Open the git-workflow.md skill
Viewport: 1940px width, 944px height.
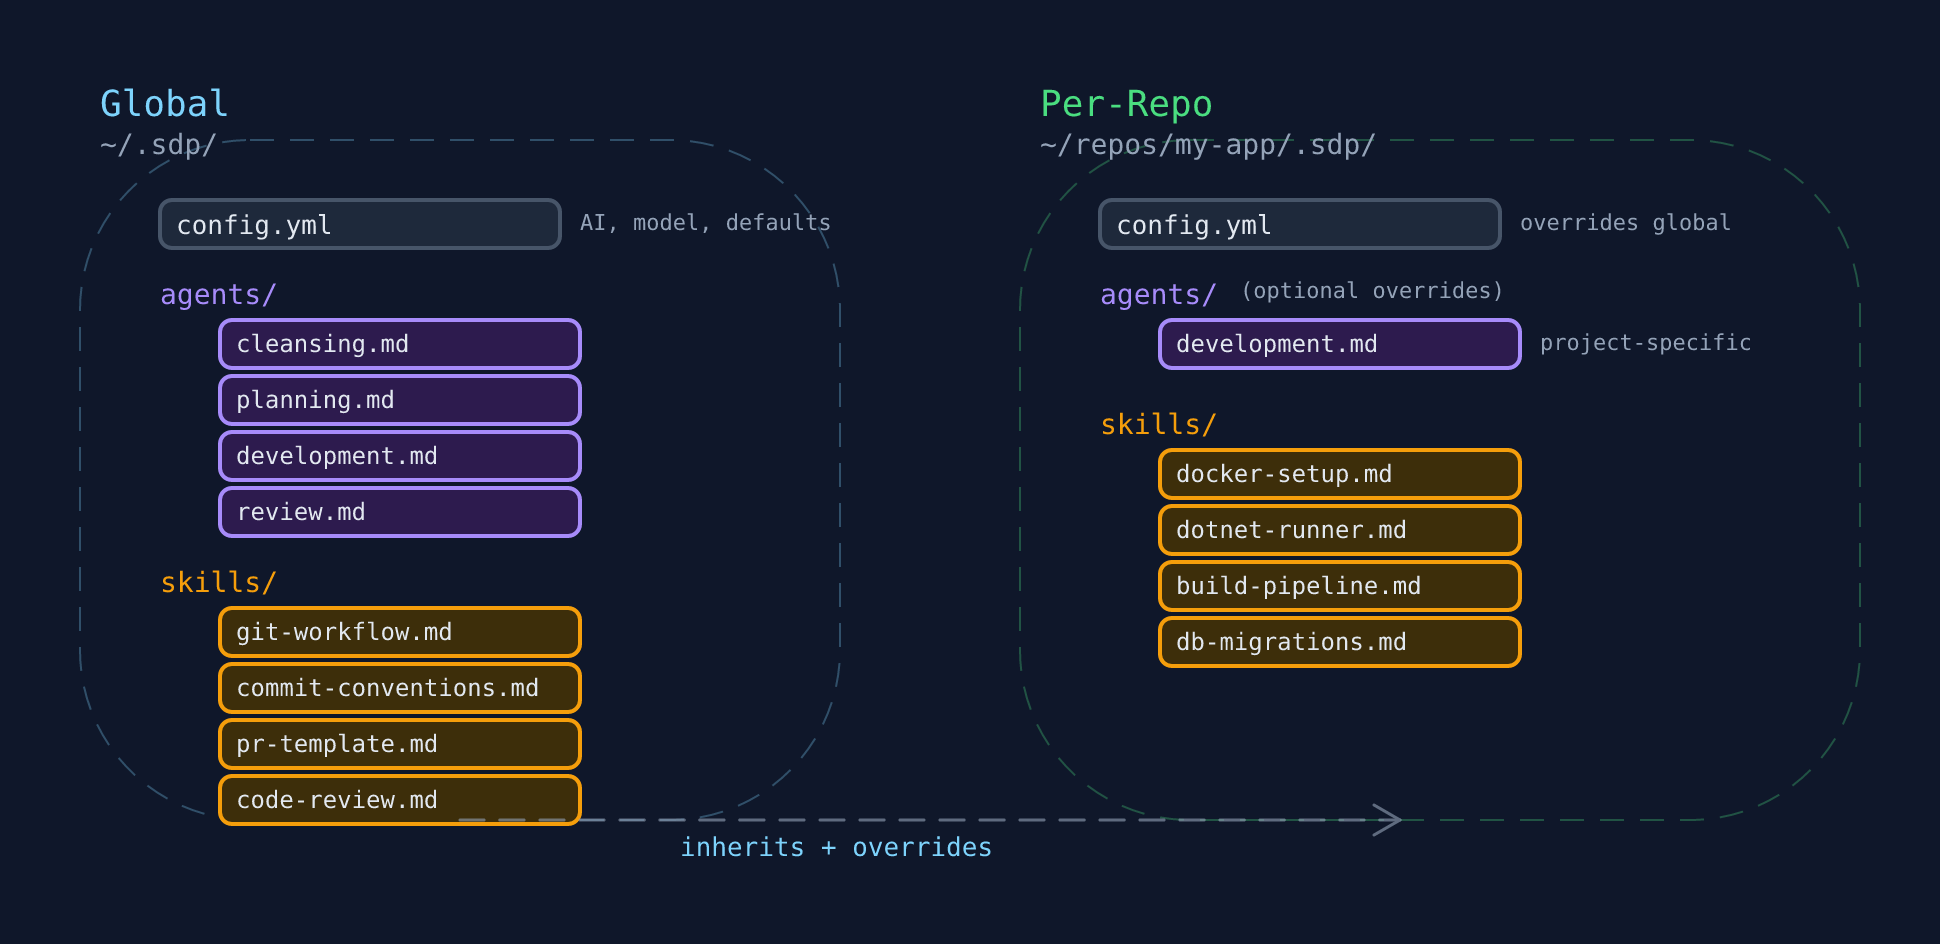pos(399,632)
